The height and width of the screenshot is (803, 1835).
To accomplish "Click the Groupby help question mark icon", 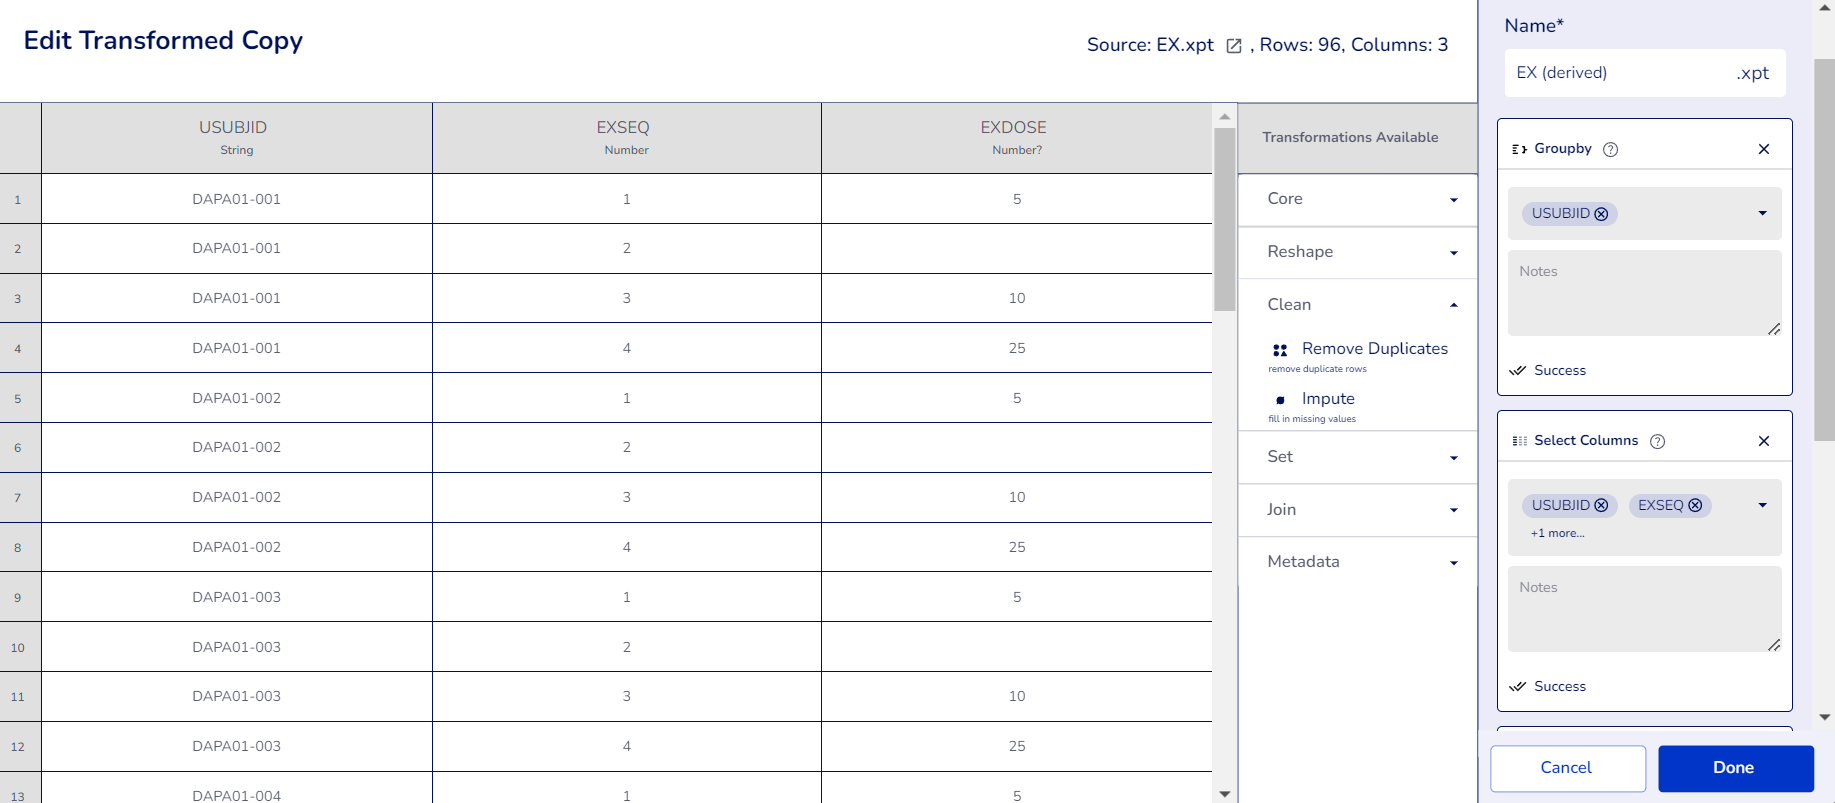I will (1610, 149).
